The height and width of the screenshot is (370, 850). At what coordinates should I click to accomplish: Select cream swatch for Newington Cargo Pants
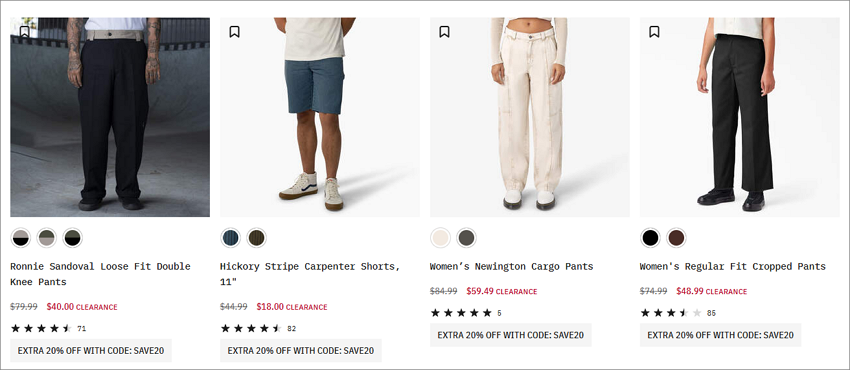(x=440, y=238)
